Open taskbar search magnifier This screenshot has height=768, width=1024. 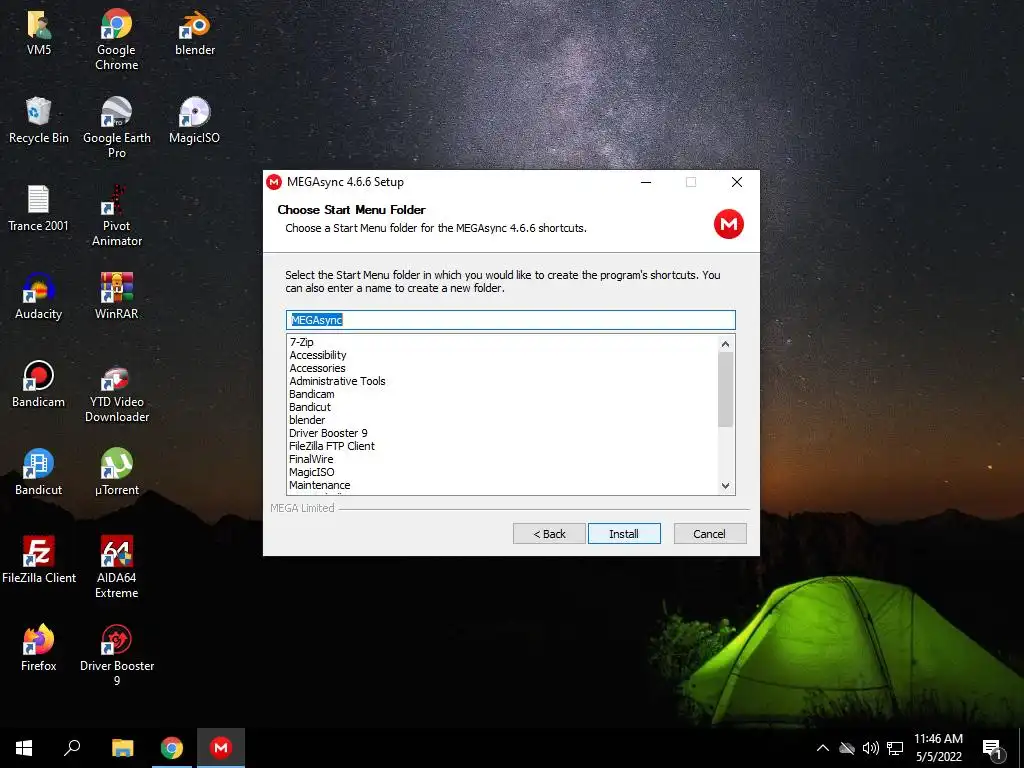pos(72,748)
